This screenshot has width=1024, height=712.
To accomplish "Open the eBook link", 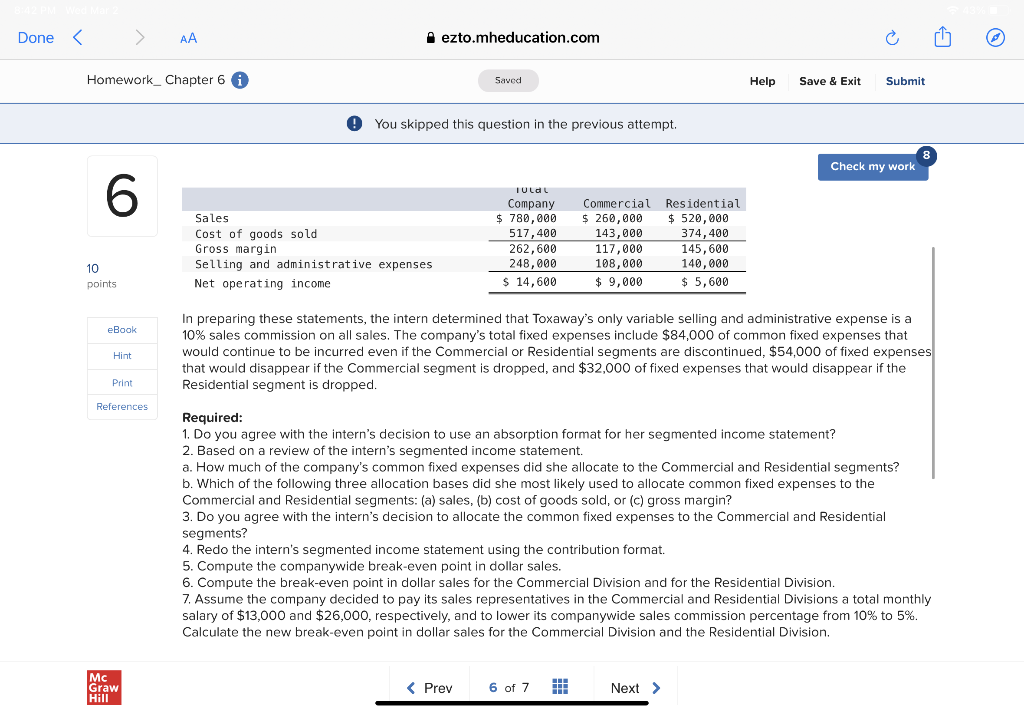I will click(x=121, y=329).
